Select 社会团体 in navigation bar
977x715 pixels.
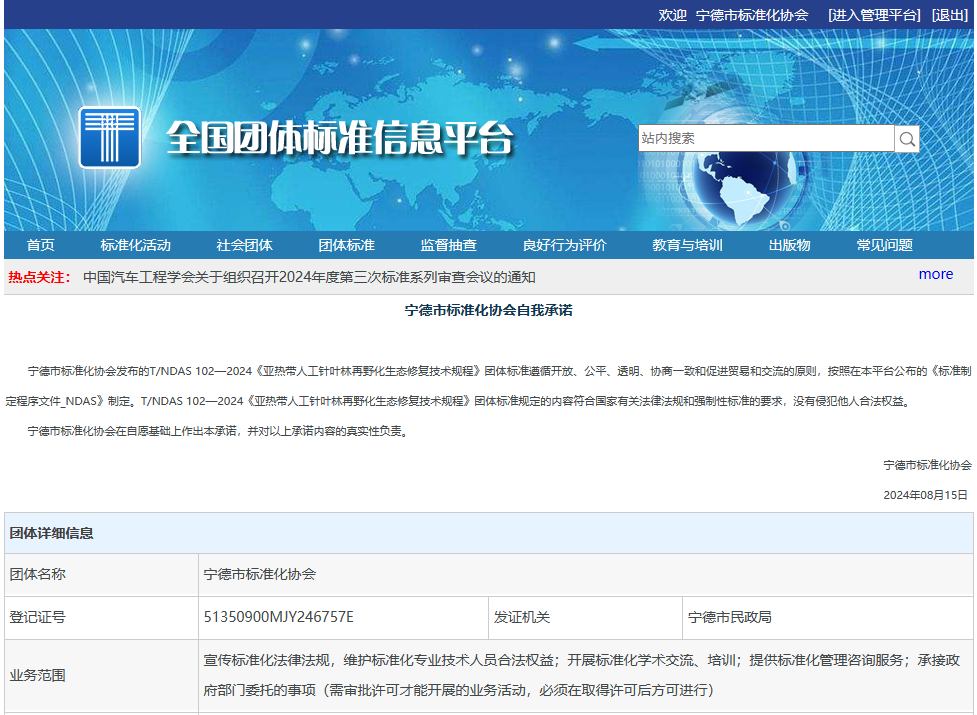(244, 246)
